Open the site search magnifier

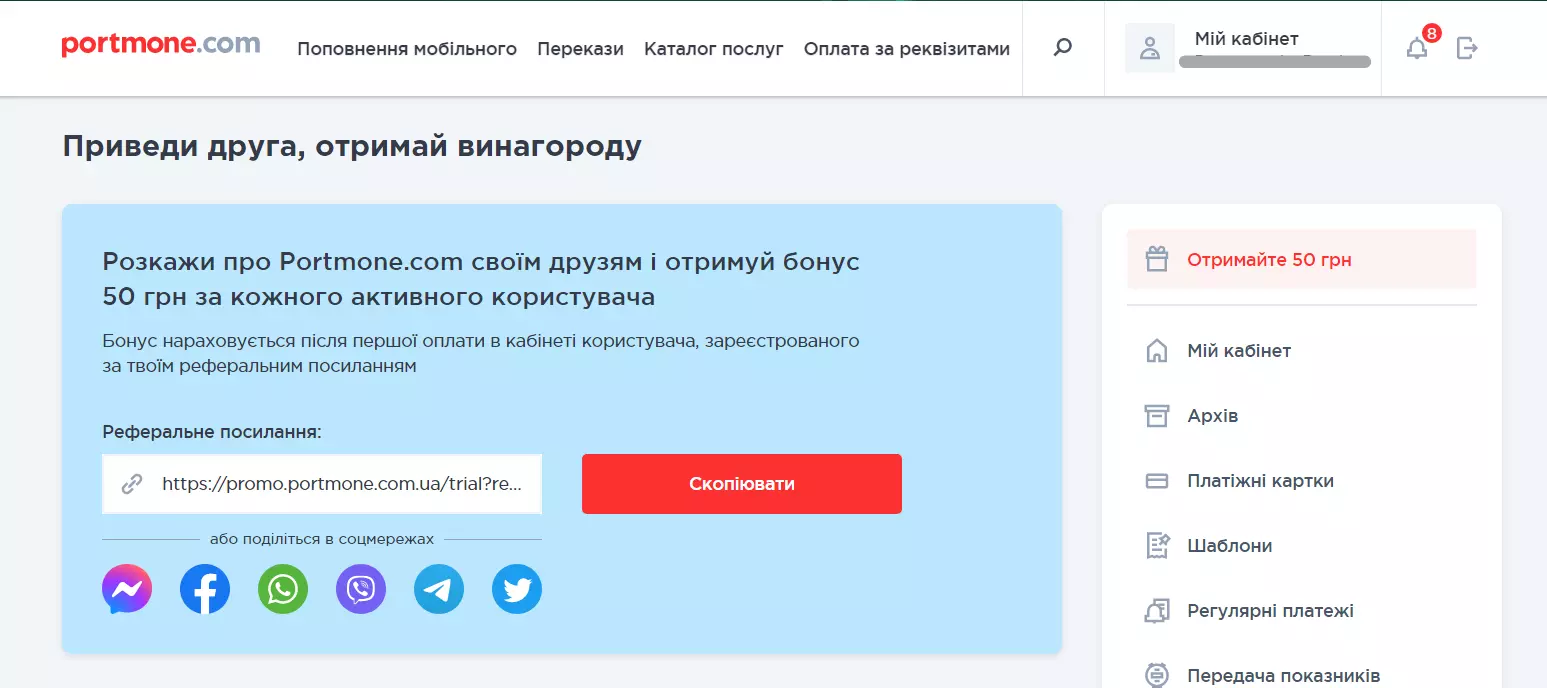click(x=1061, y=46)
